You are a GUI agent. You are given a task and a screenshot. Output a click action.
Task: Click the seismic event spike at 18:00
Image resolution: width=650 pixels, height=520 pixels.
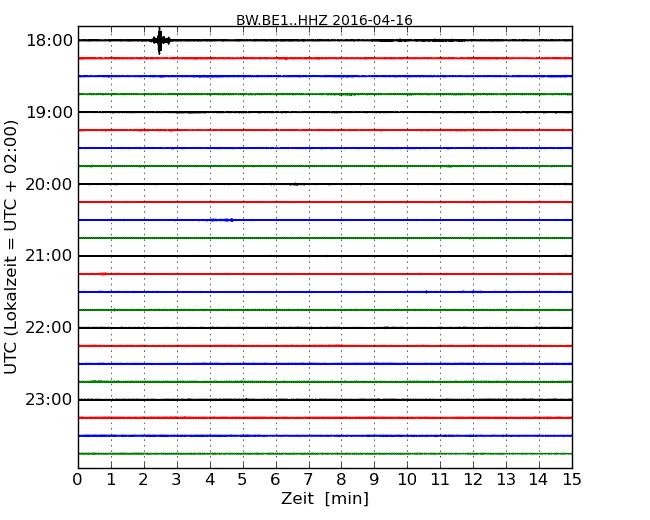[160, 41]
